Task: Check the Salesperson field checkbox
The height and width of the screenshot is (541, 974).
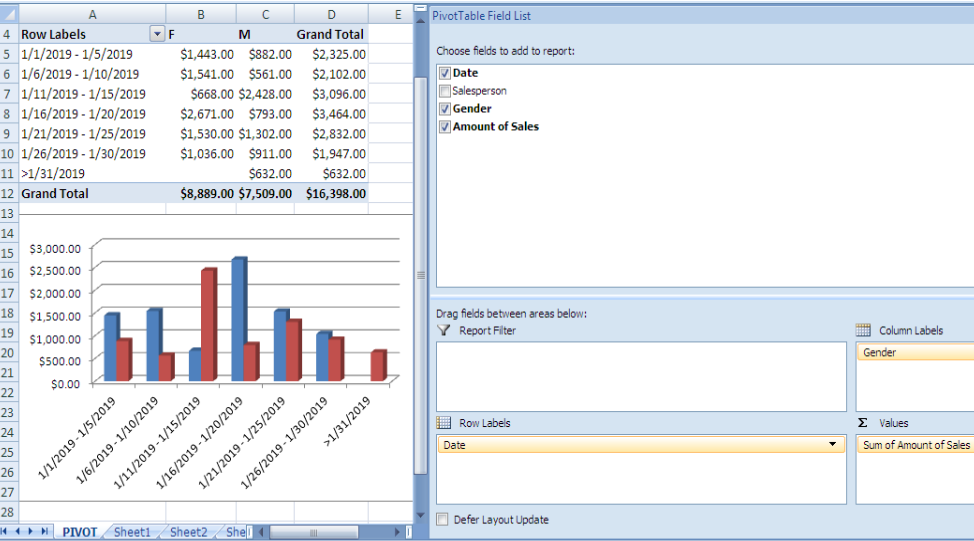Action: 445,91
